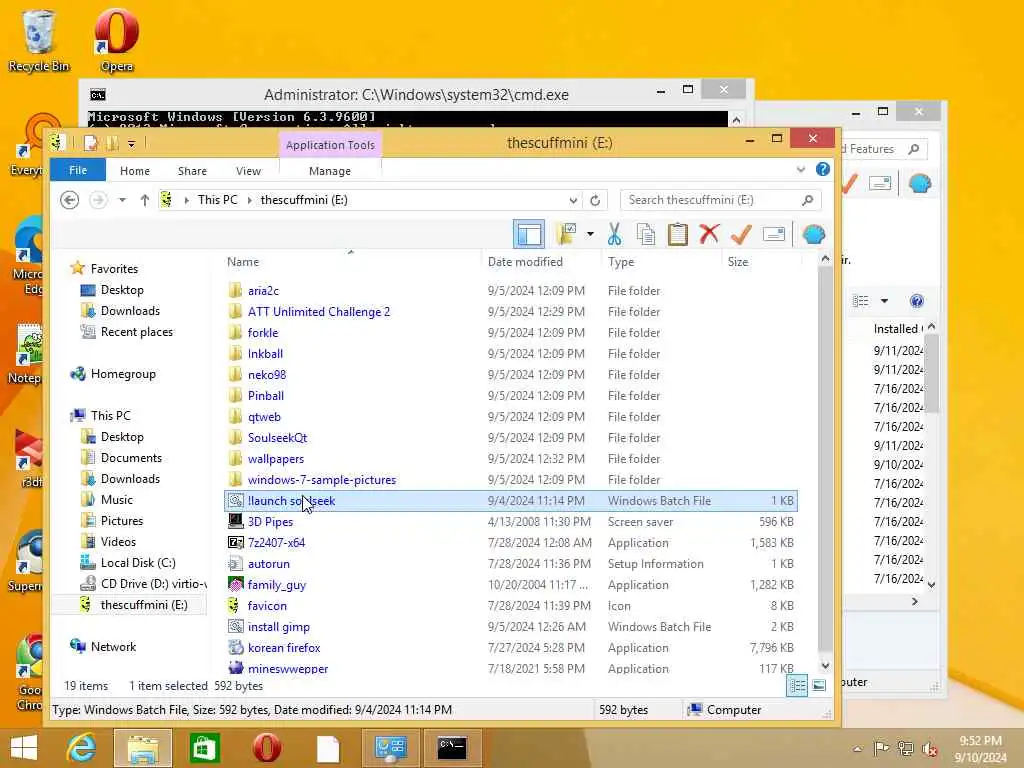Open Windows Store from taskbar
Screen dimensions: 1024x768
204,748
